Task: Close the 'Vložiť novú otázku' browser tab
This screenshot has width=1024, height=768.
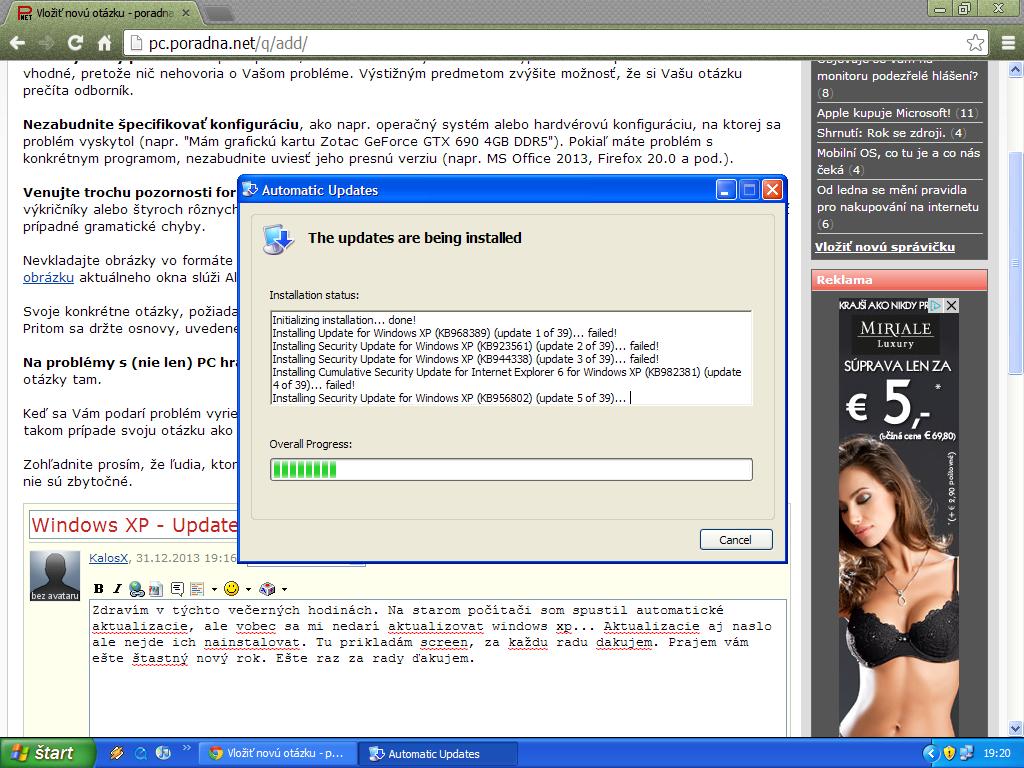Action: (186, 12)
